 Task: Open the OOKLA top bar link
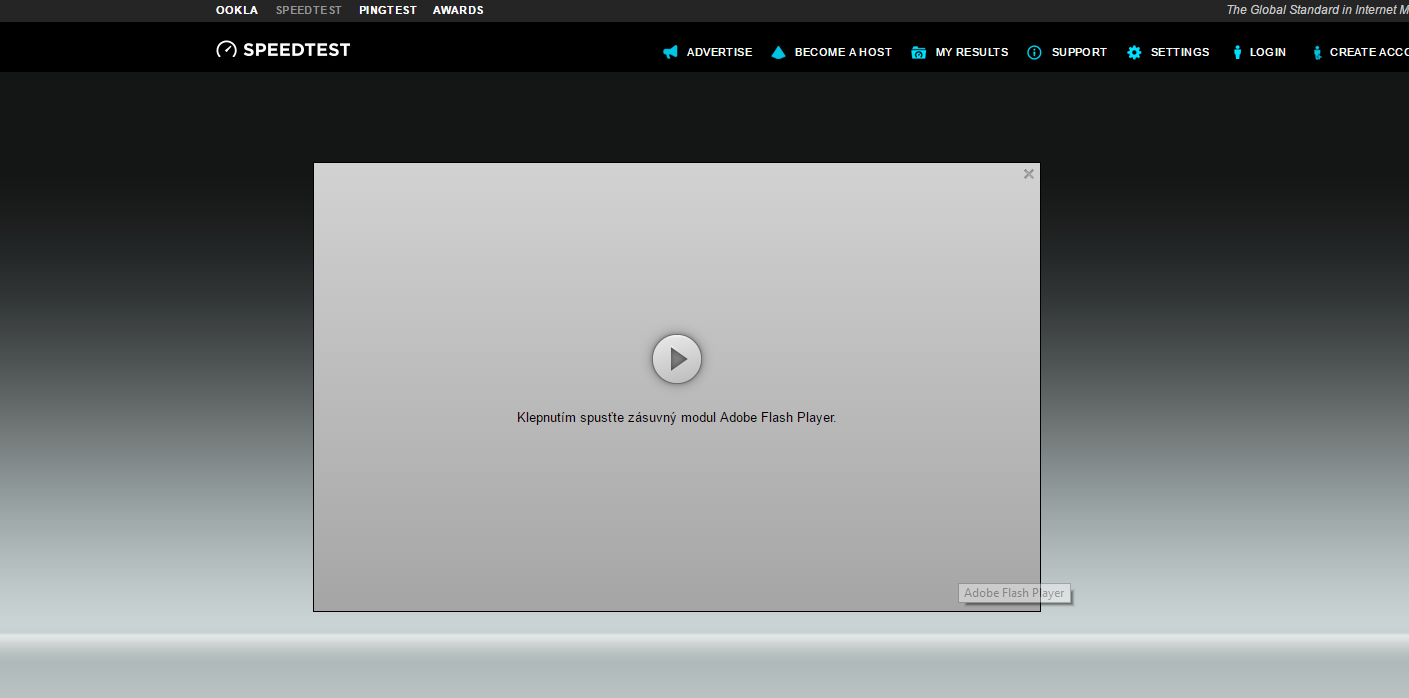237,10
